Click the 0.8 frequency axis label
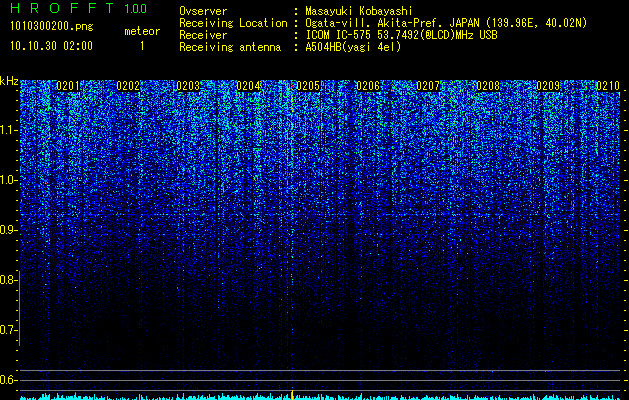This screenshot has height=400, width=629. click(x=8, y=280)
